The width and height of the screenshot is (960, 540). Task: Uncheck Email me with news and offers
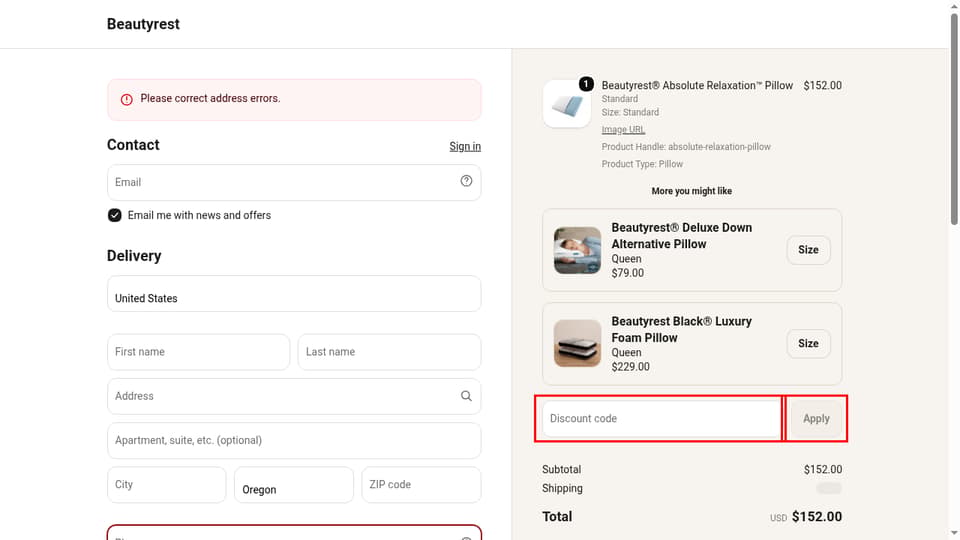pyautogui.click(x=114, y=215)
